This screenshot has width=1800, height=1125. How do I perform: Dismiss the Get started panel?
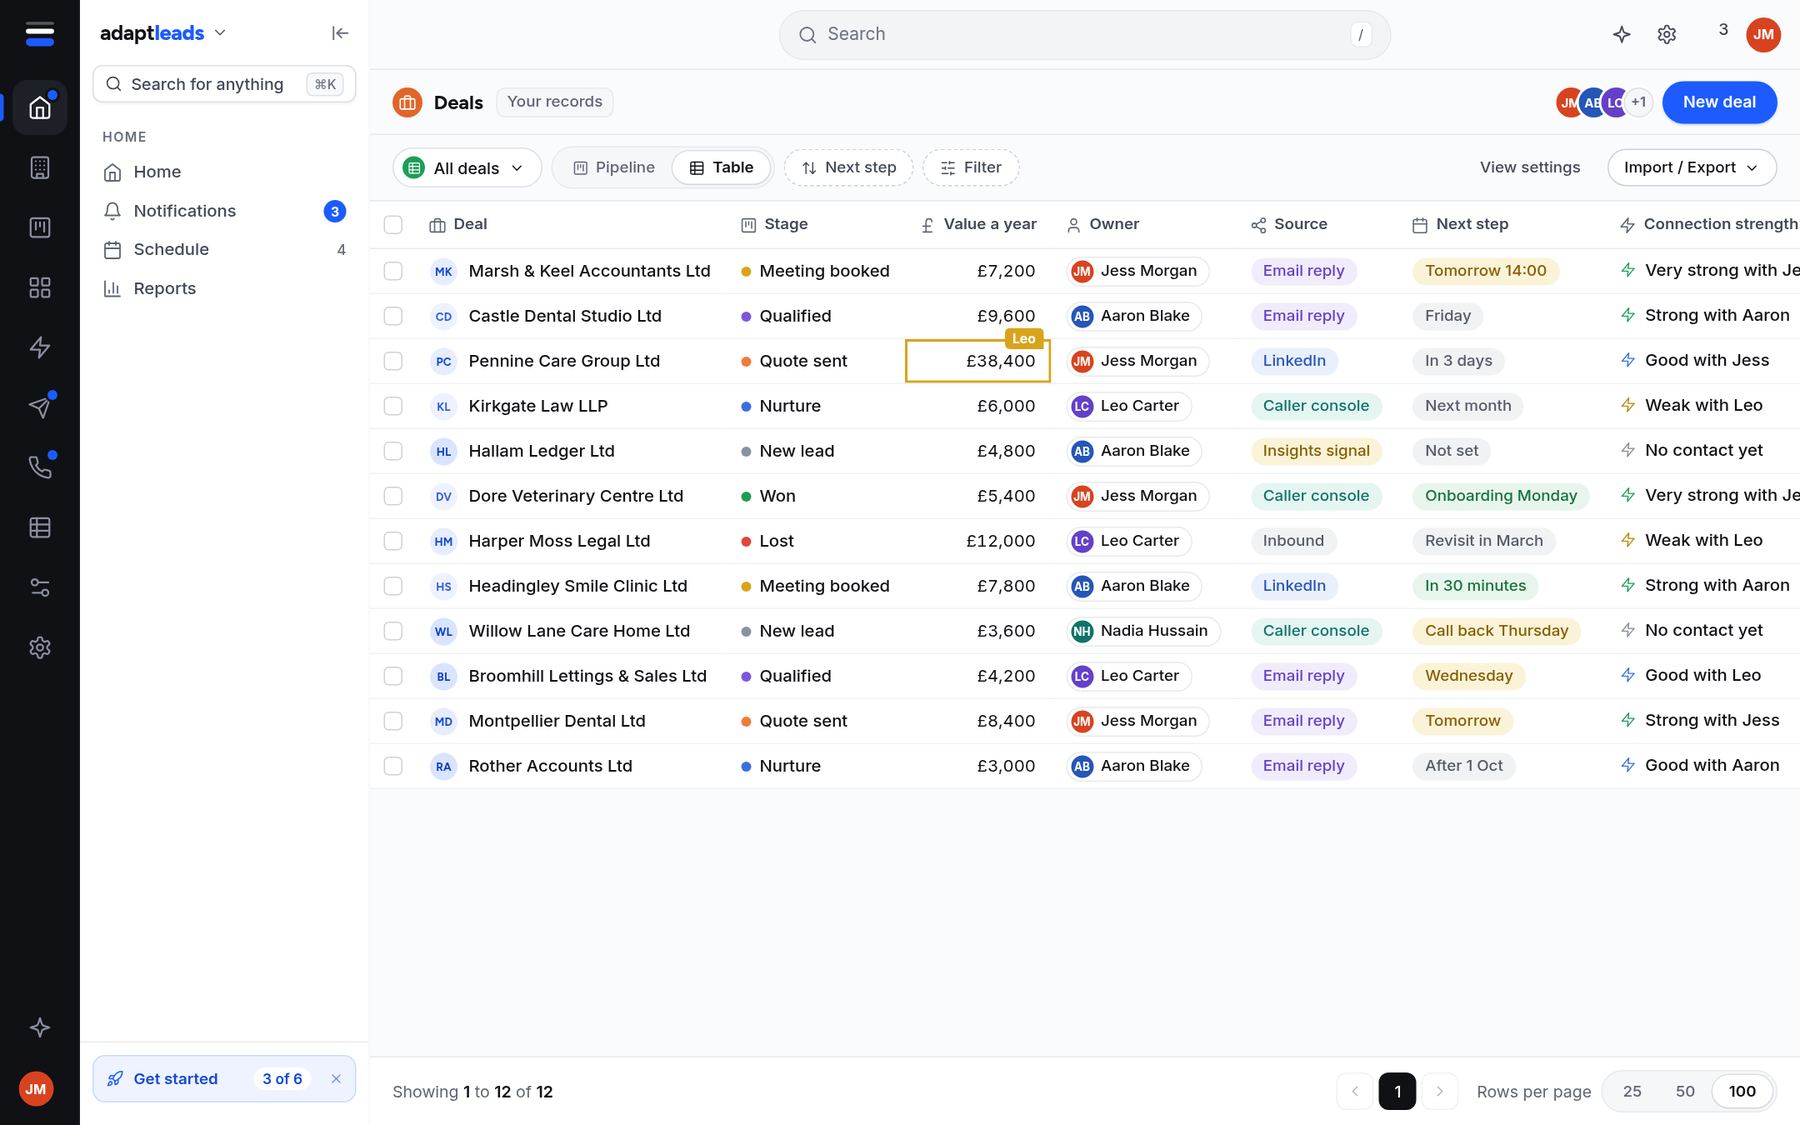pyautogui.click(x=336, y=1079)
